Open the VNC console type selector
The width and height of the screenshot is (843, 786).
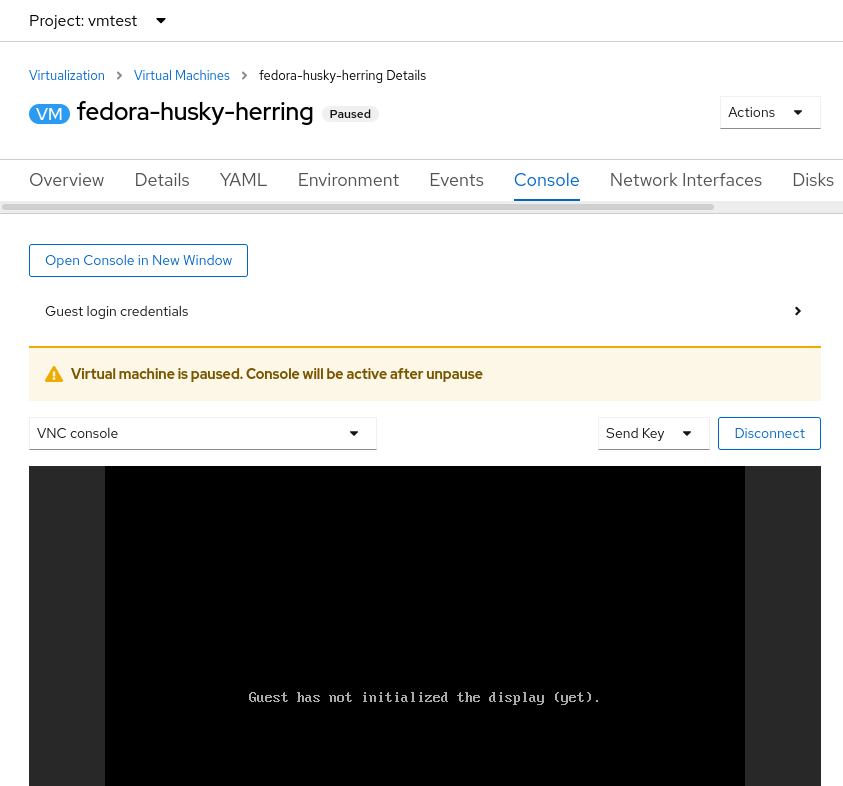click(x=202, y=434)
